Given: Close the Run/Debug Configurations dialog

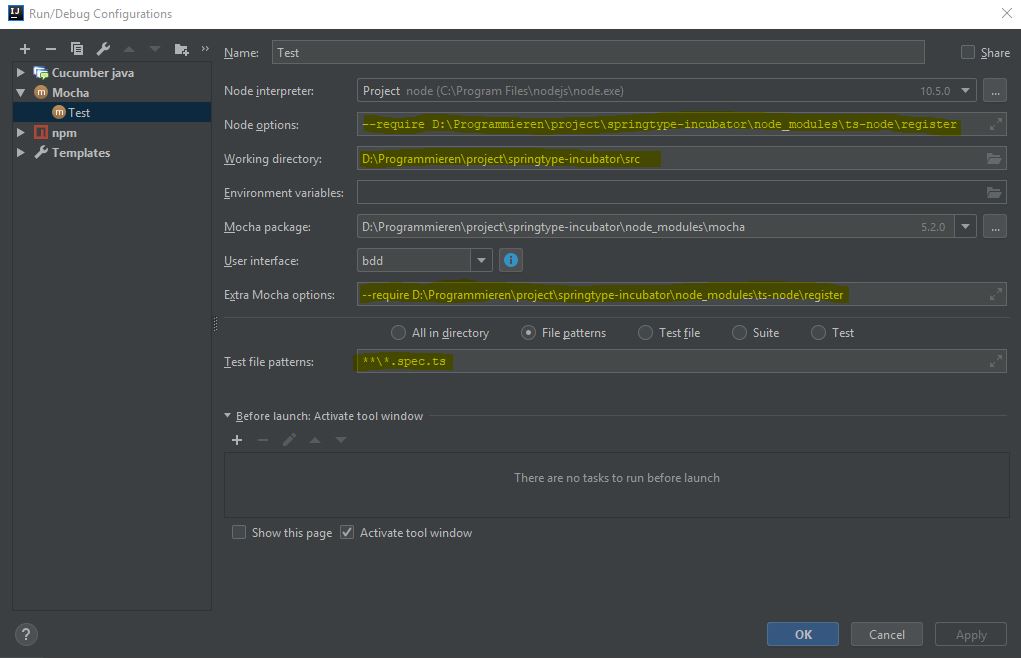Looking at the screenshot, I should pos(1007,13).
